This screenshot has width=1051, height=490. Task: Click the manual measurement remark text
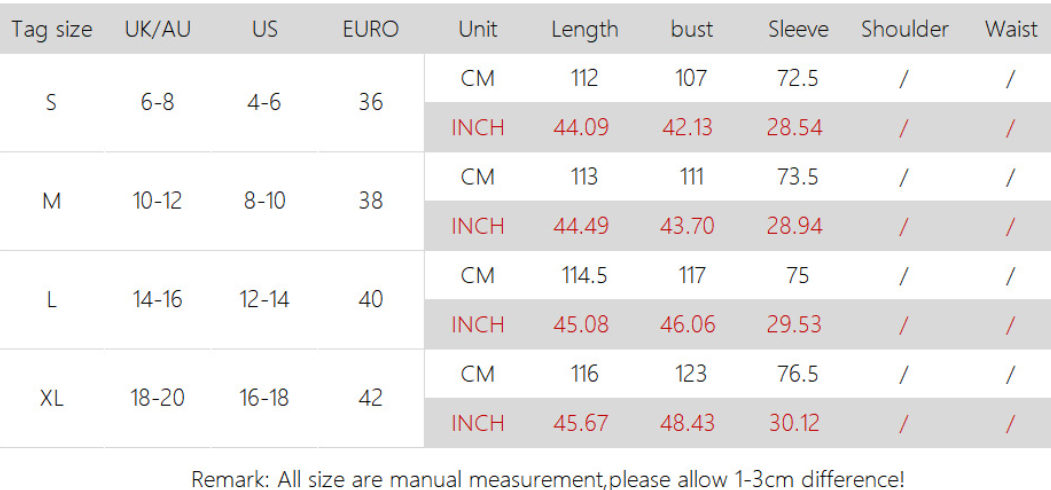point(548,478)
